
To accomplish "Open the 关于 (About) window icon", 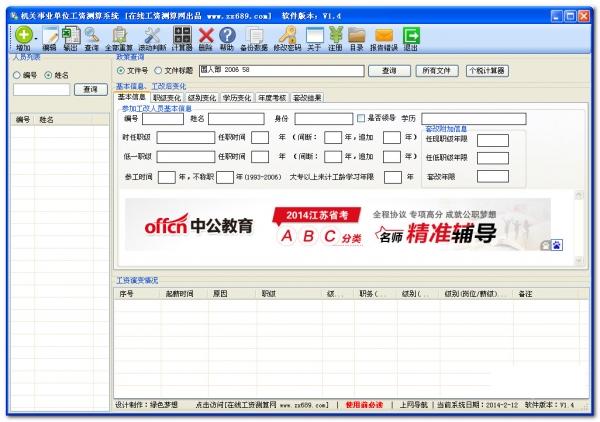I will tap(315, 35).
